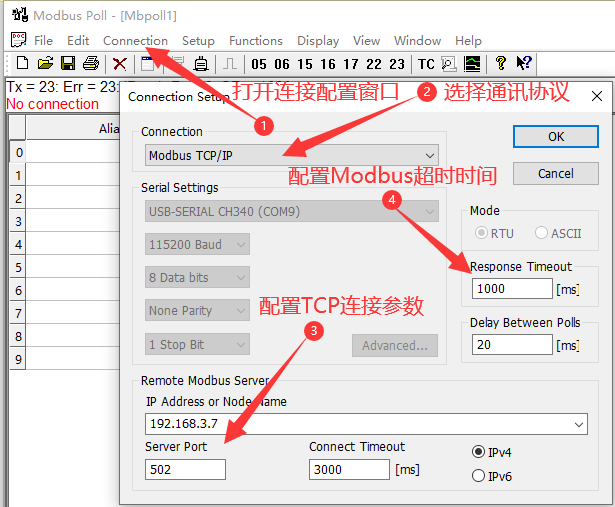Click the Modbus Poll title bar app icon

20,15
